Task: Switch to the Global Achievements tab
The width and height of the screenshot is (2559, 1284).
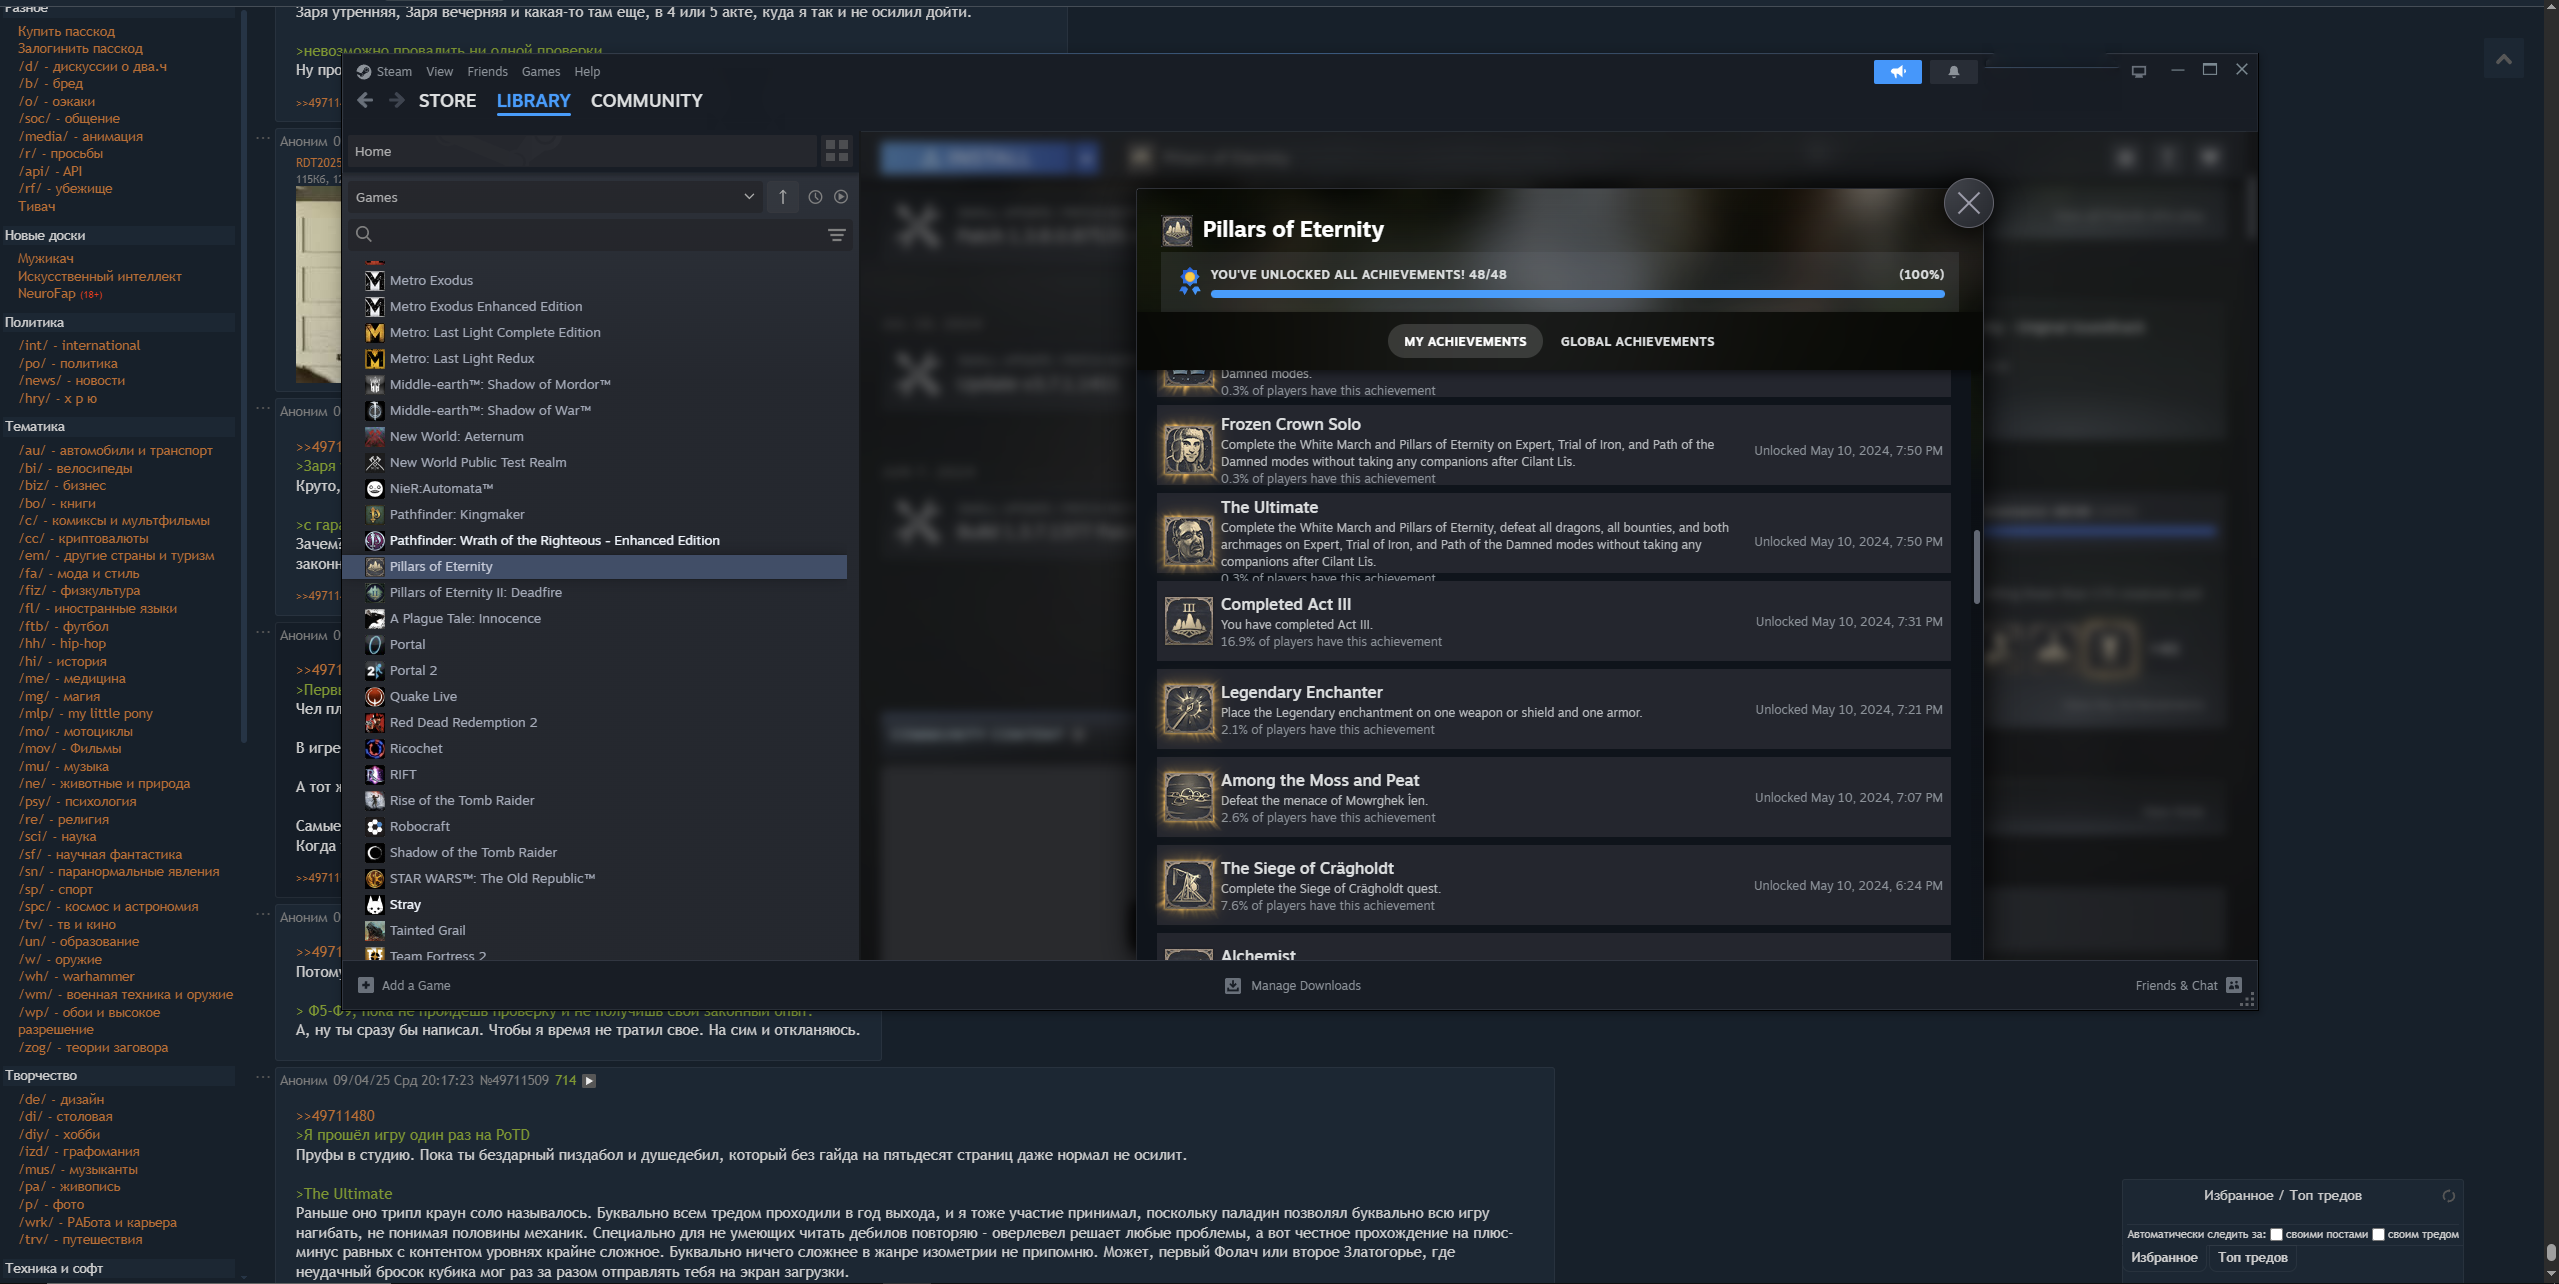Action: (1636, 342)
